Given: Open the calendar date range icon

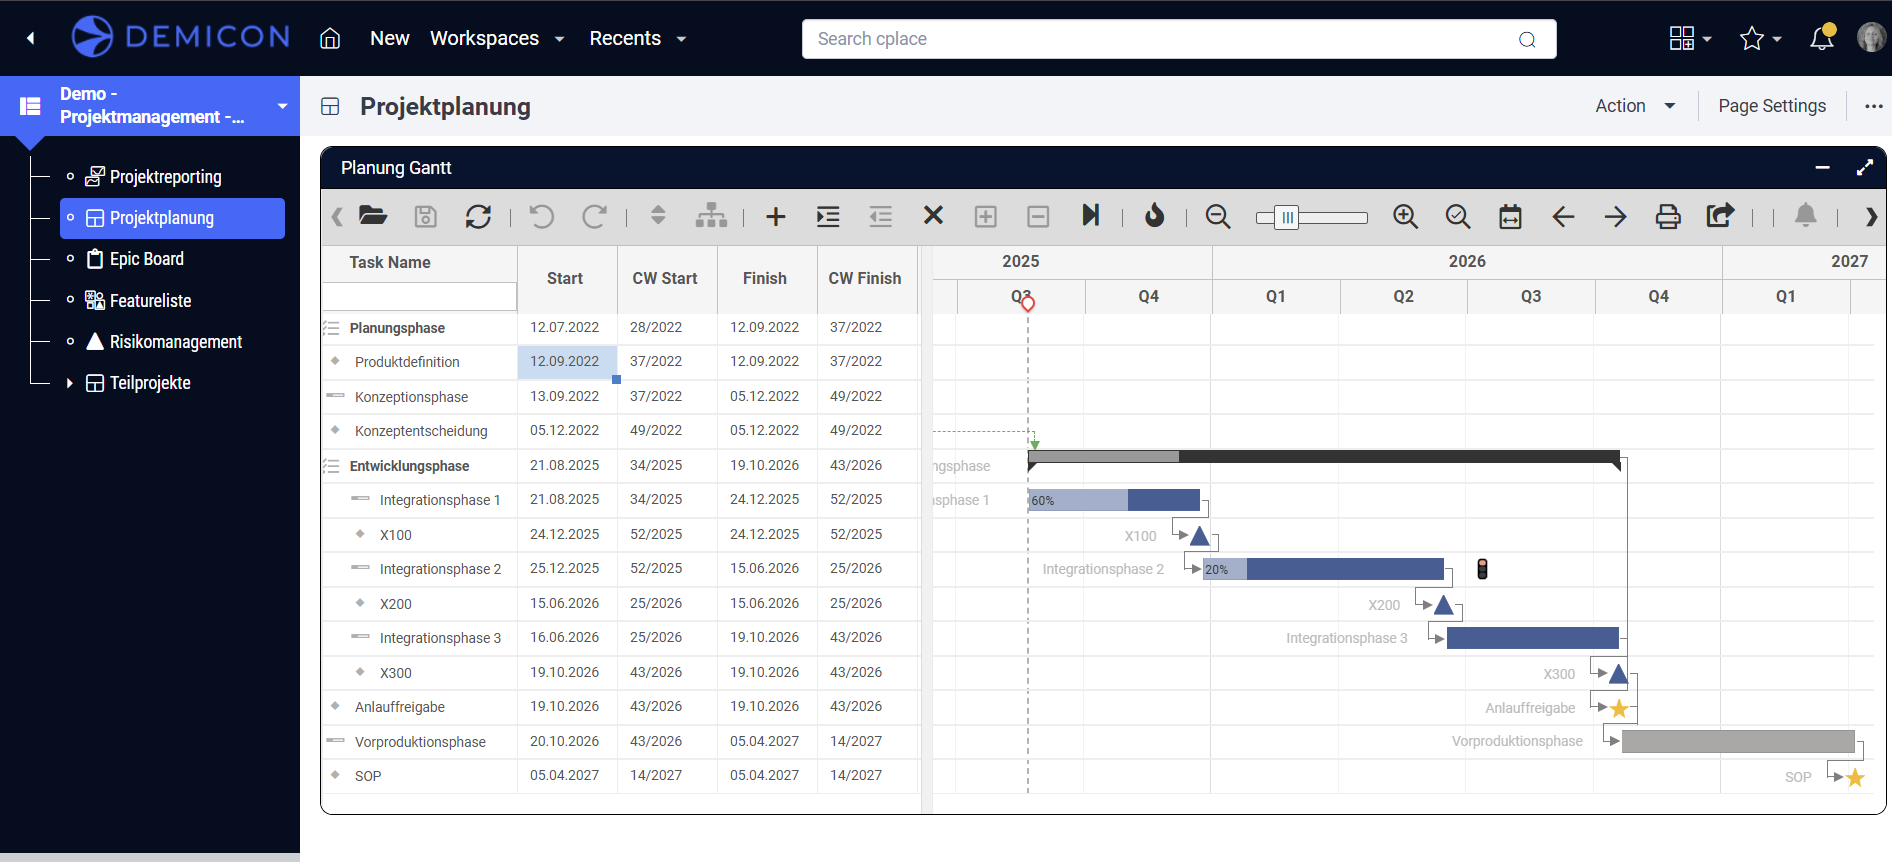Looking at the screenshot, I should [x=1510, y=216].
